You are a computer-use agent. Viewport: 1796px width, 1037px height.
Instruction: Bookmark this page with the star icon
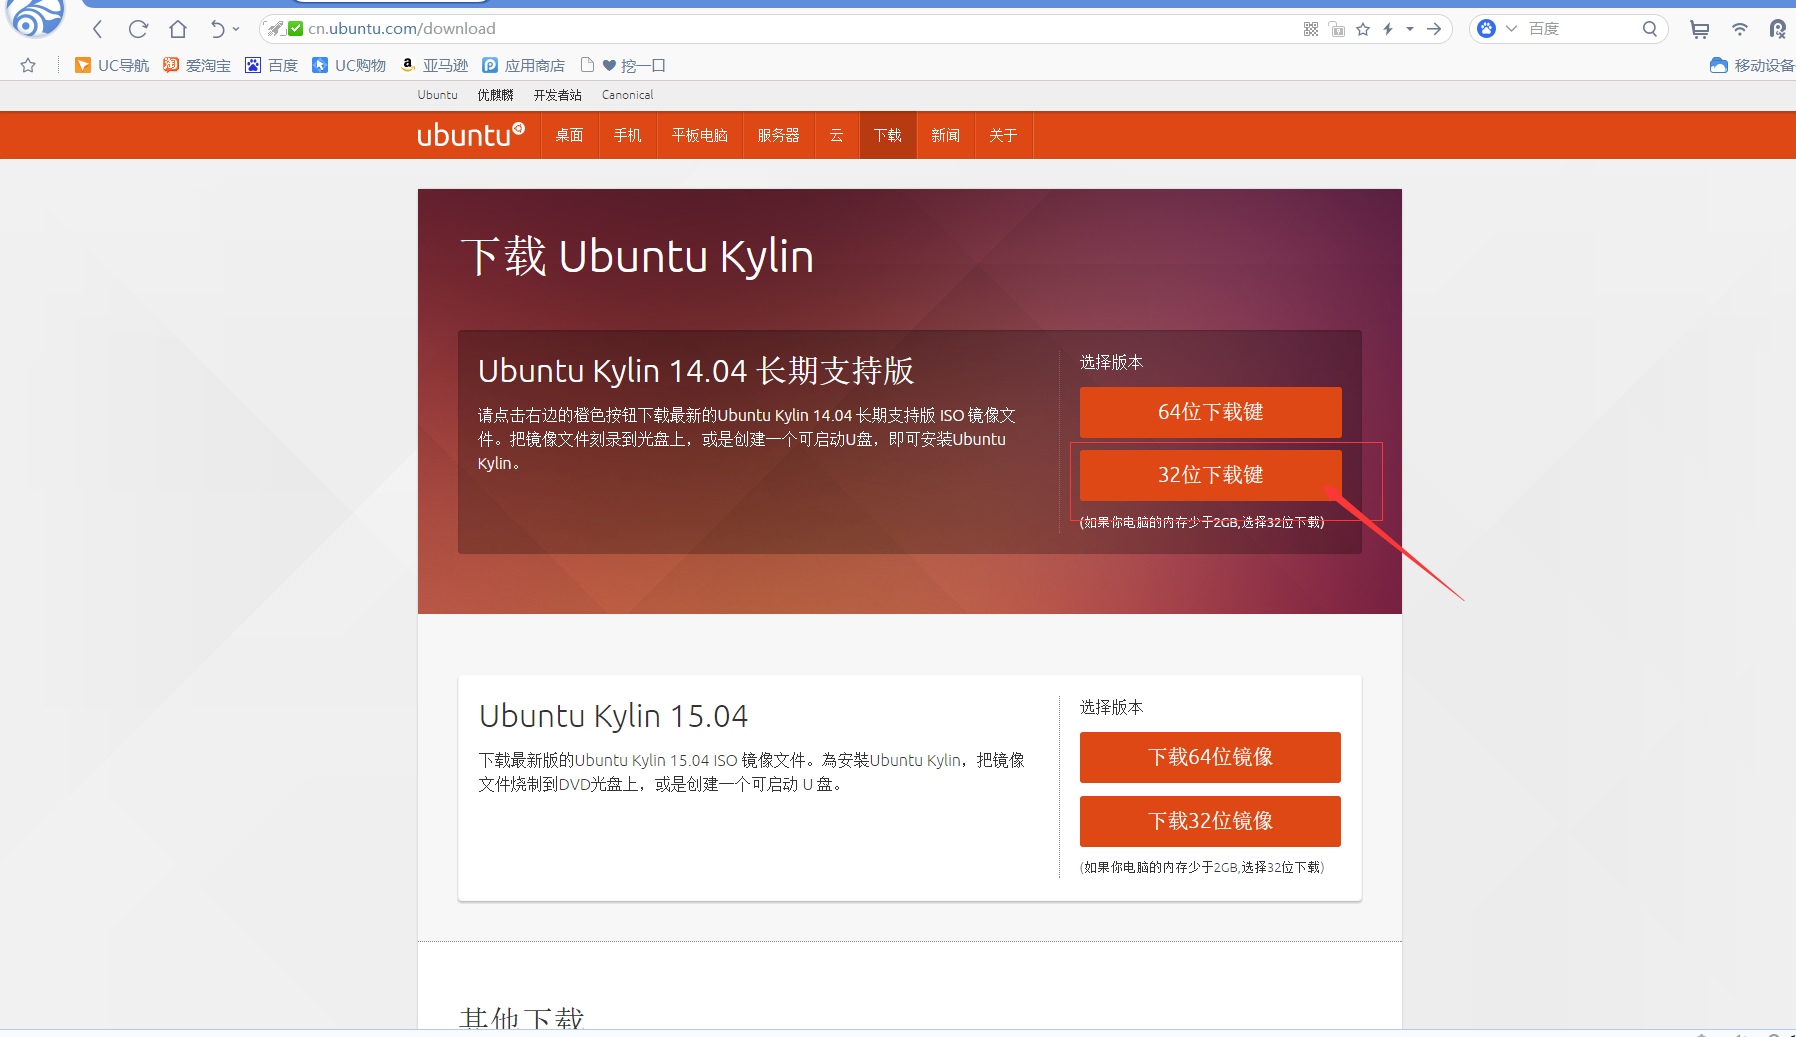pos(1363,29)
